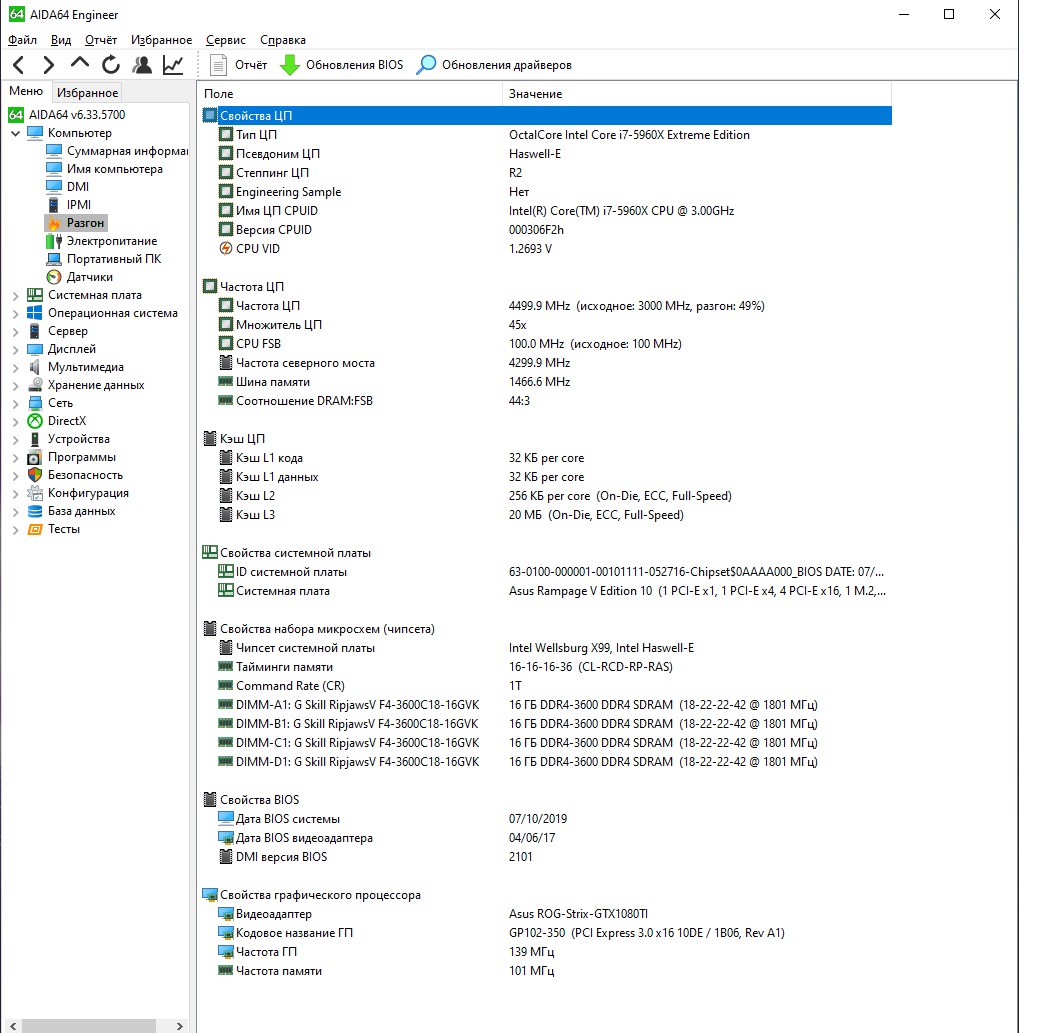Click the База данных database icon
1042x1033 pixels.
point(35,511)
